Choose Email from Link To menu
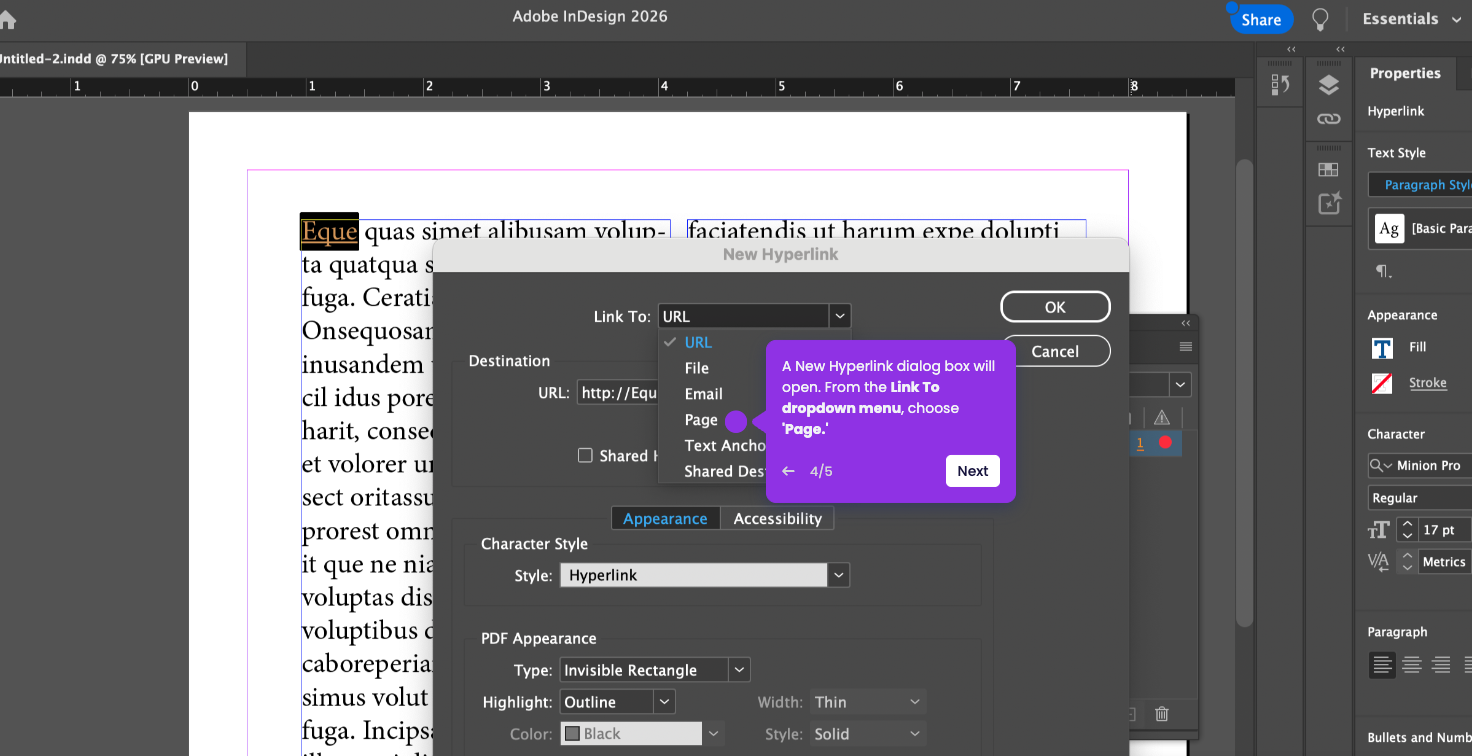 coord(704,394)
